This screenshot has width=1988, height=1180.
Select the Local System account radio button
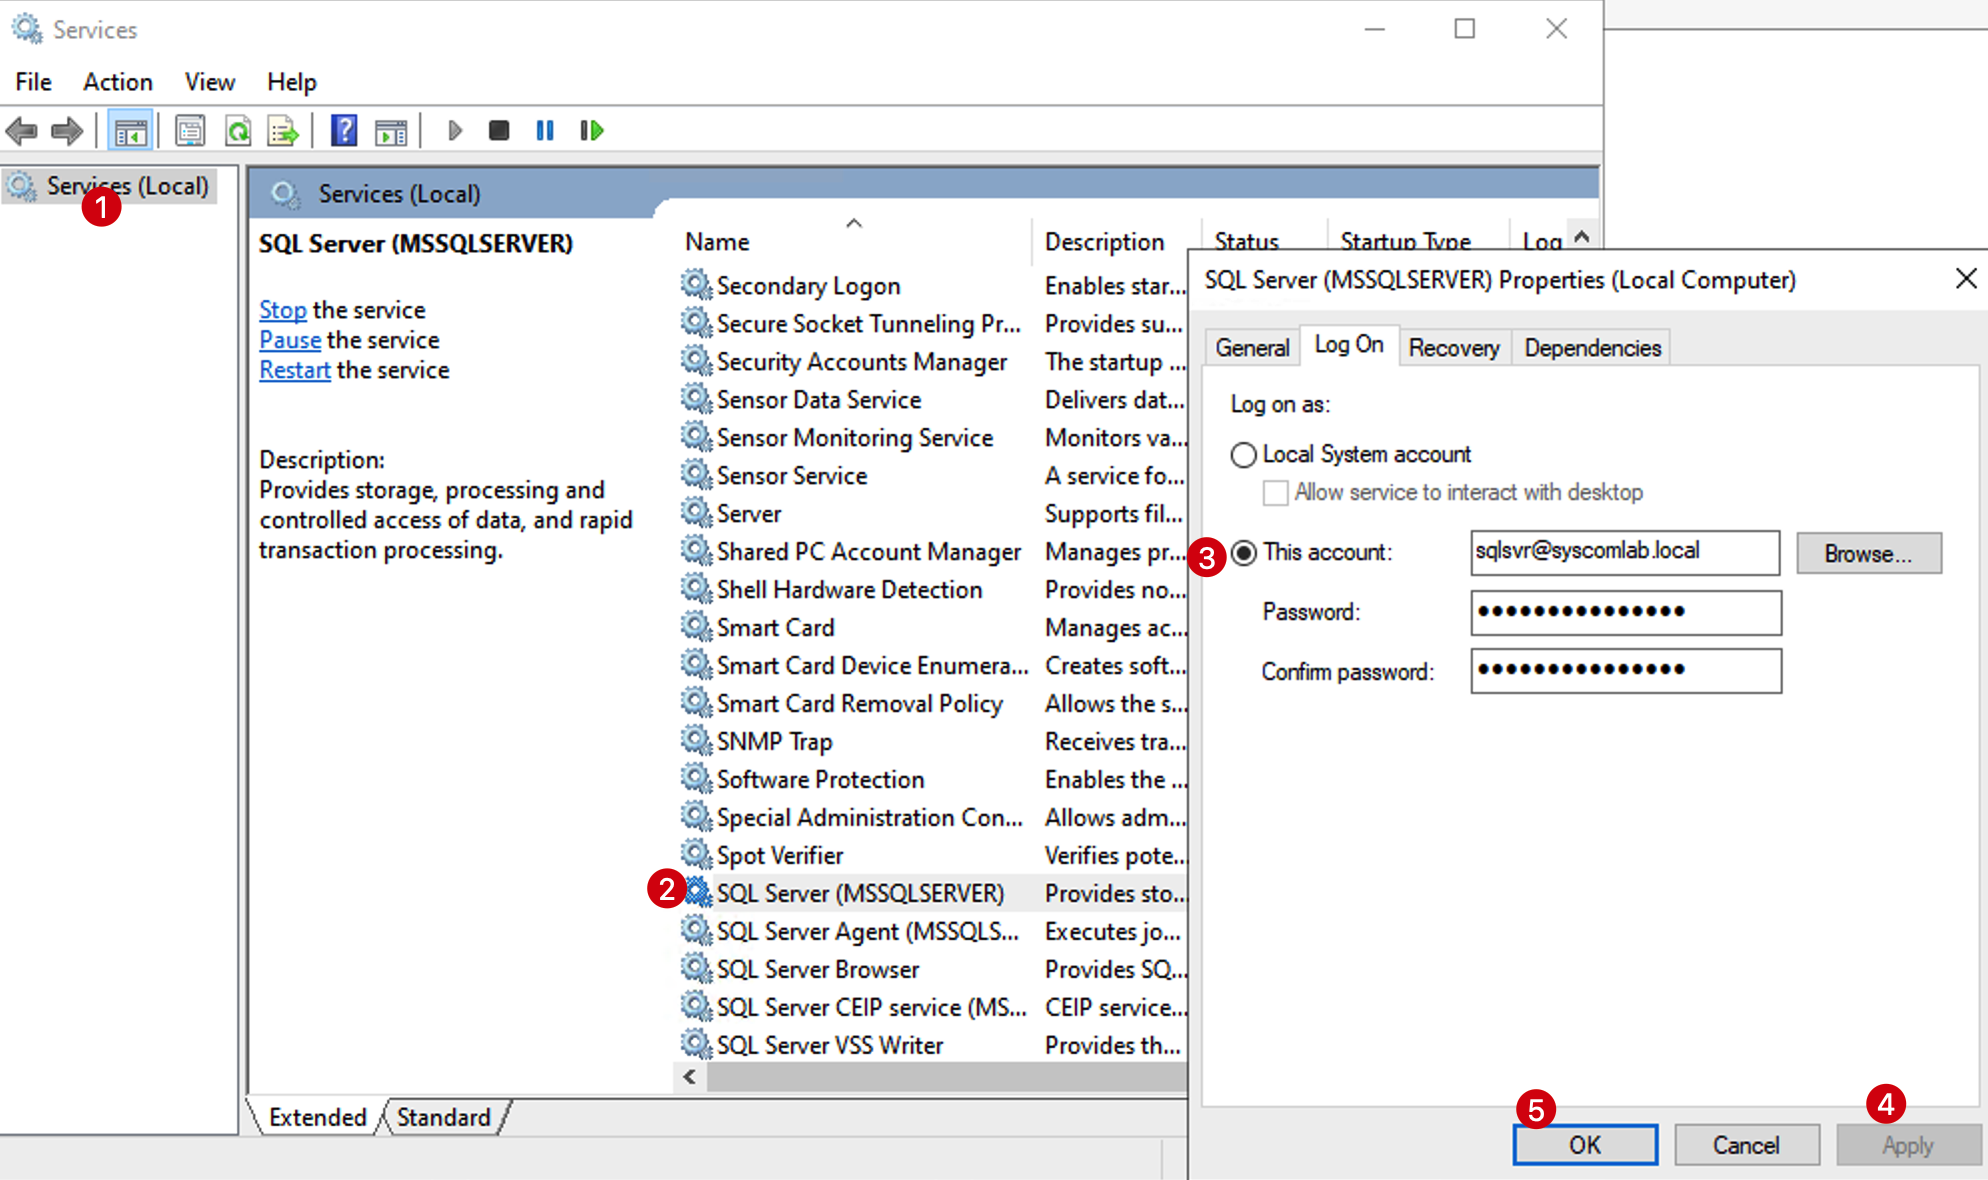tap(1243, 455)
